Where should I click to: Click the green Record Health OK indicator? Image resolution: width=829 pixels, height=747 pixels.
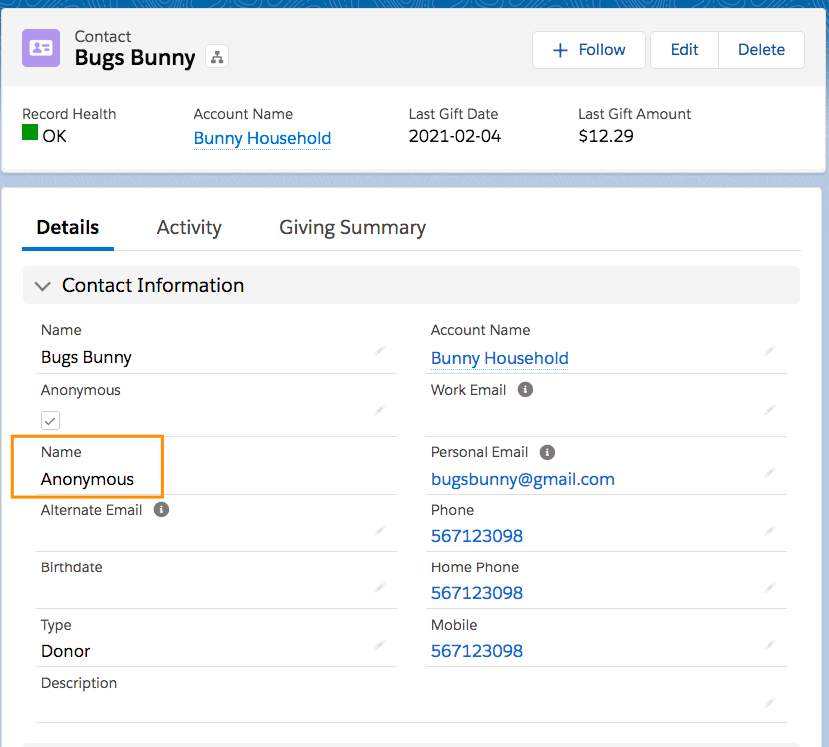pyautogui.click(x=30, y=132)
